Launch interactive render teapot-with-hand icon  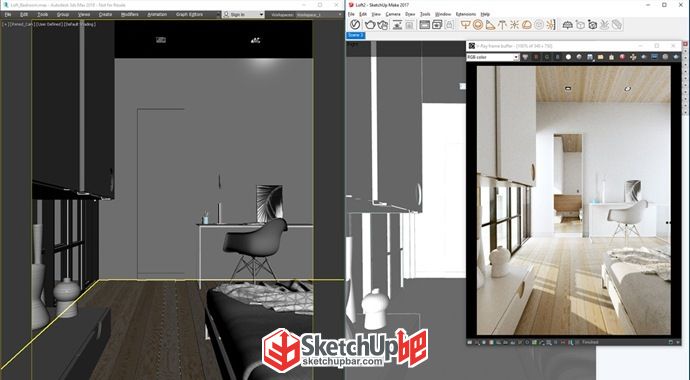click(x=382, y=25)
